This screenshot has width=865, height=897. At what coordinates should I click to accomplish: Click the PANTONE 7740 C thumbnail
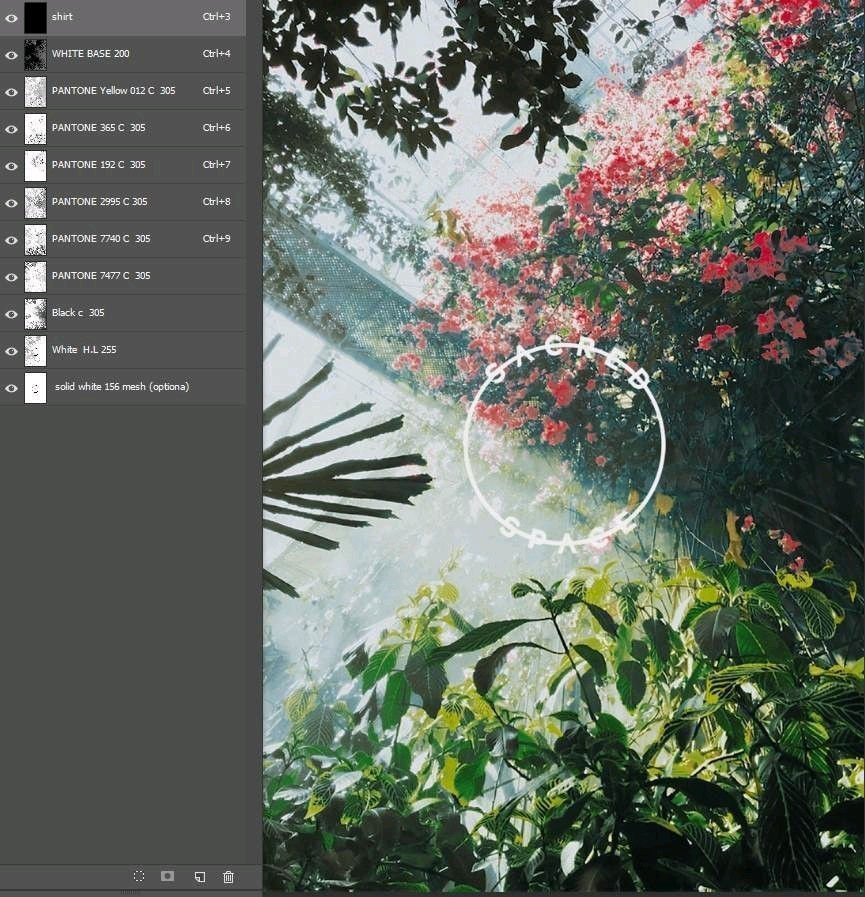35,240
